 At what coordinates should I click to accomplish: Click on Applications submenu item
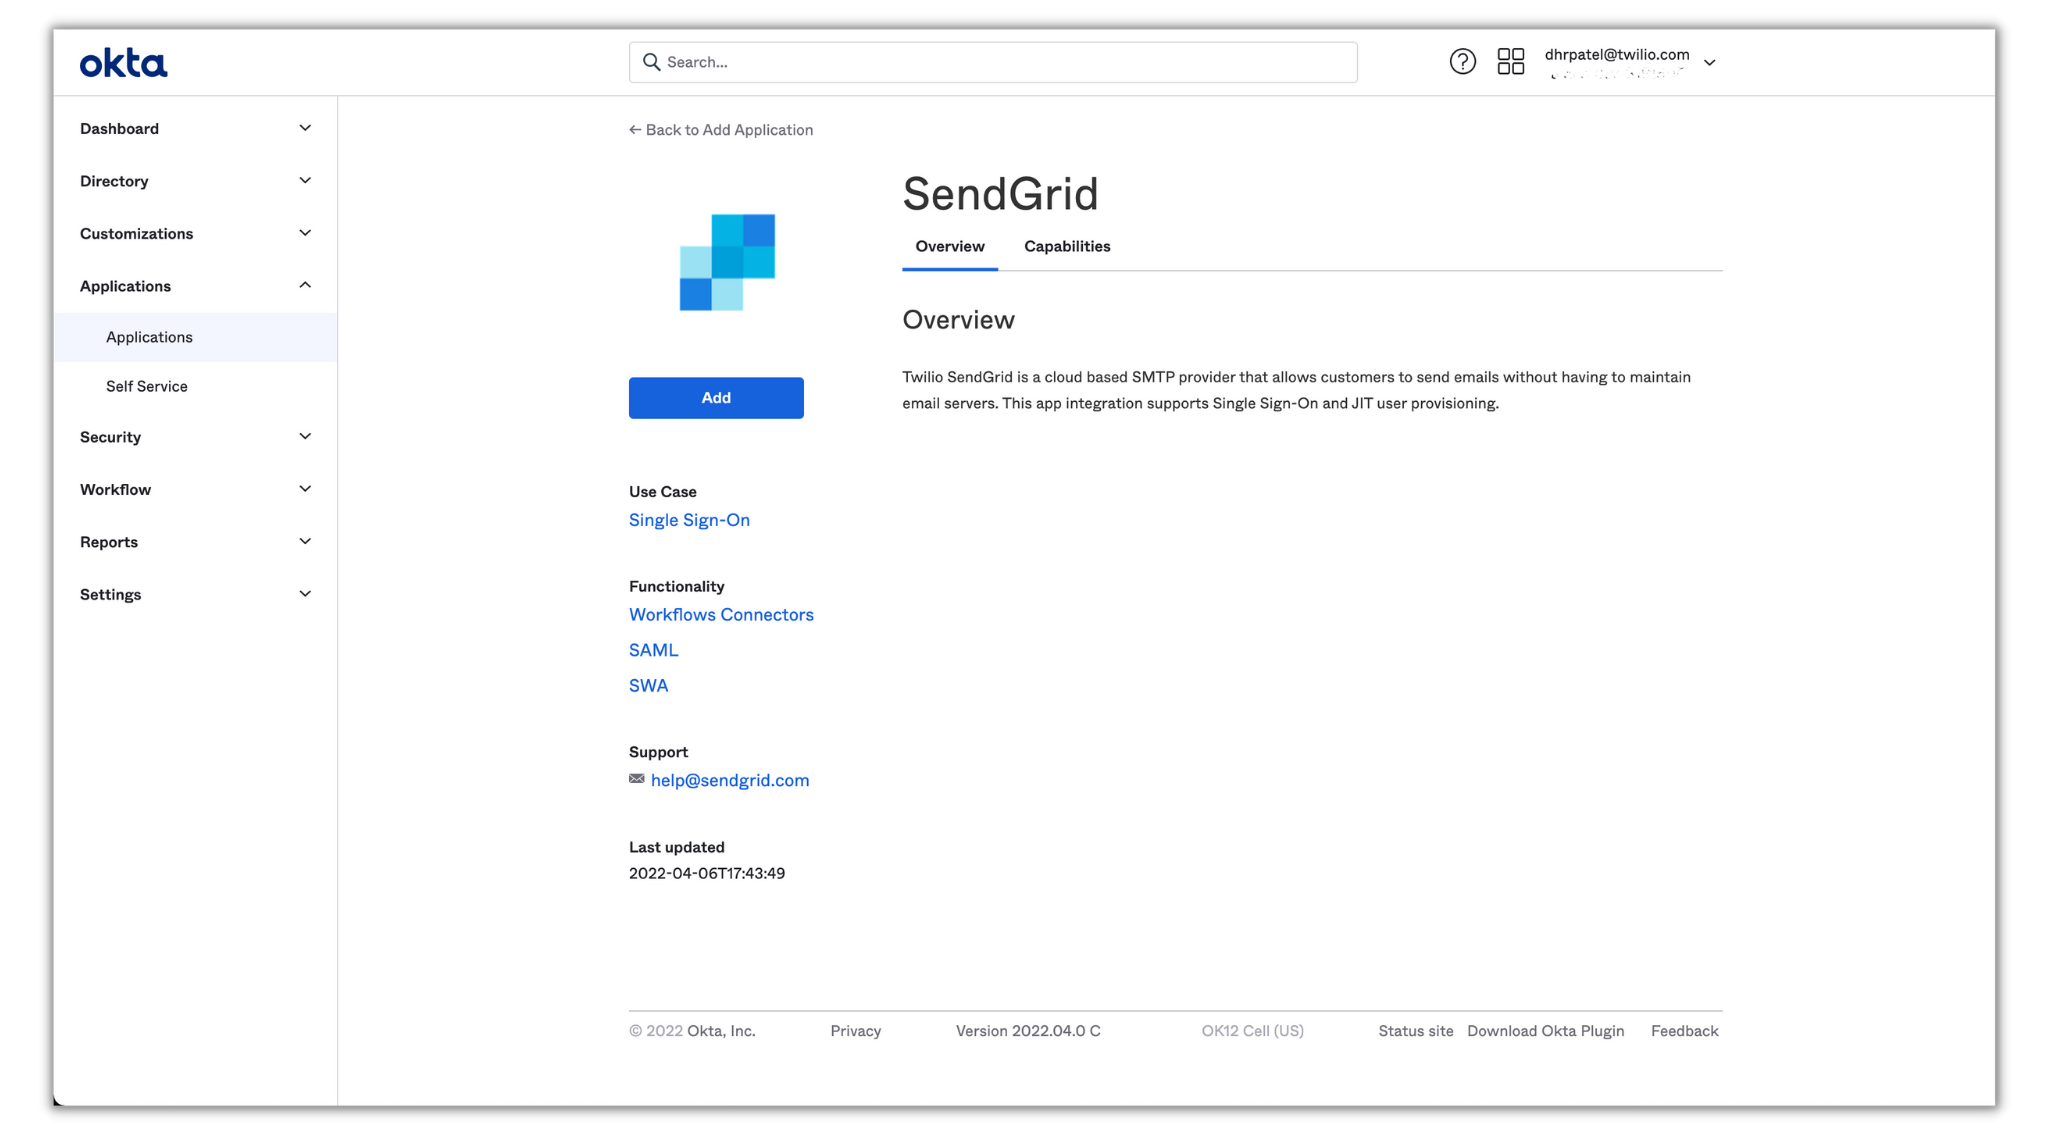coord(149,335)
